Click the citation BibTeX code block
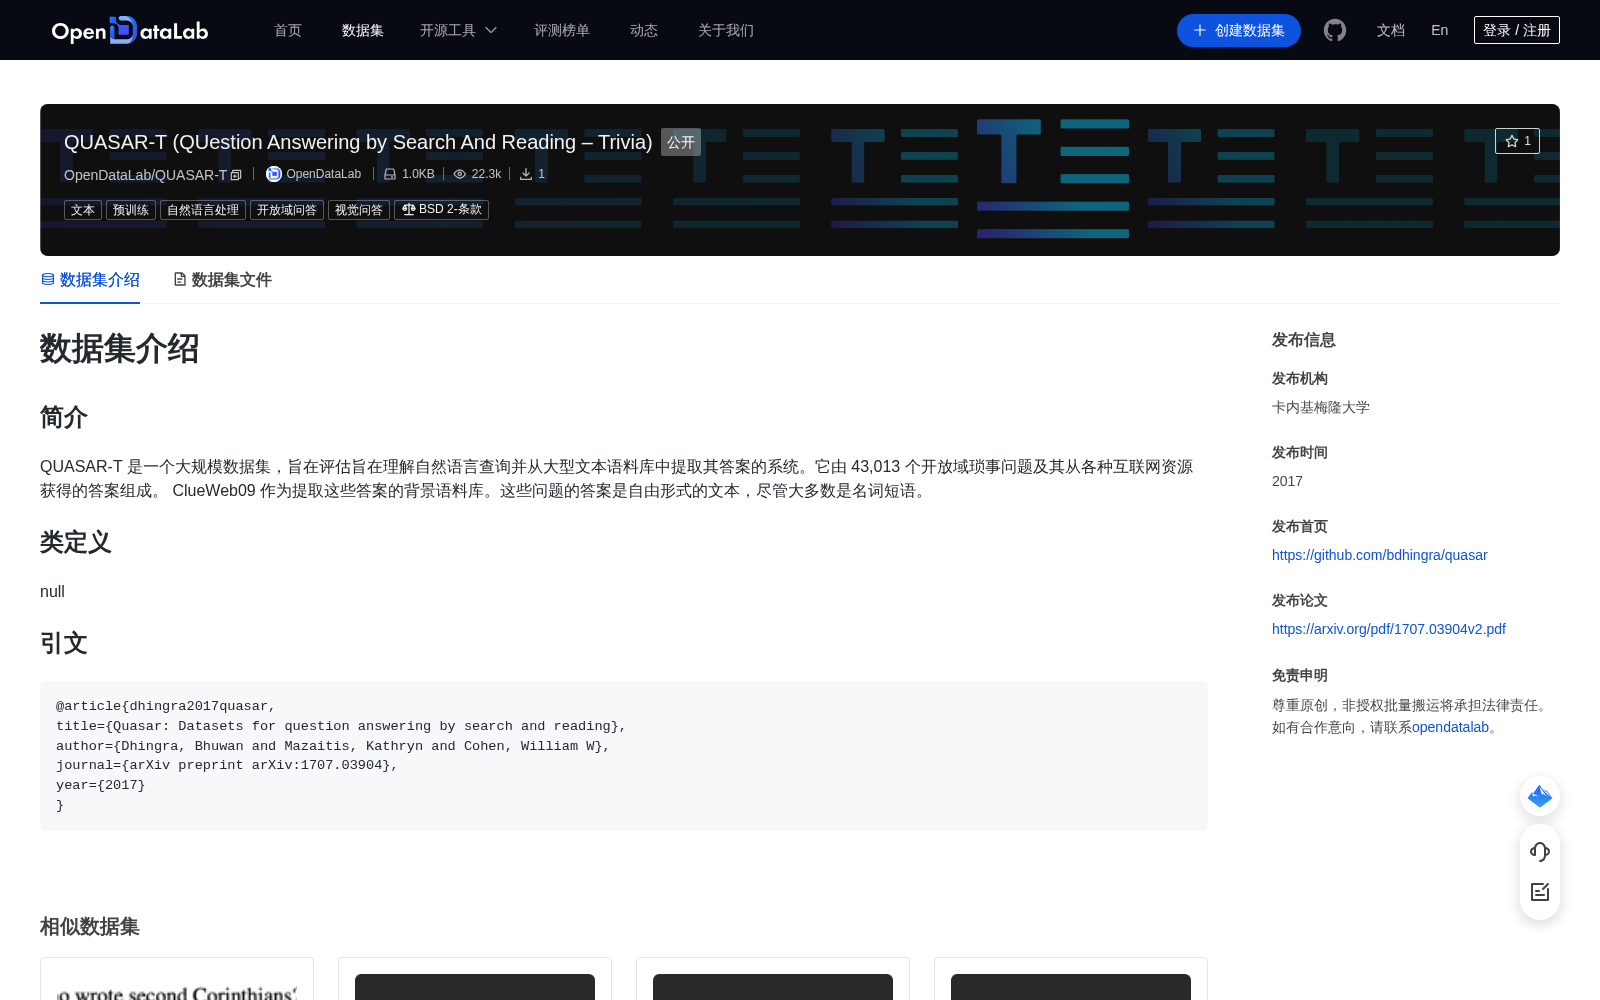The width and height of the screenshot is (1600, 1000). click(624, 756)
